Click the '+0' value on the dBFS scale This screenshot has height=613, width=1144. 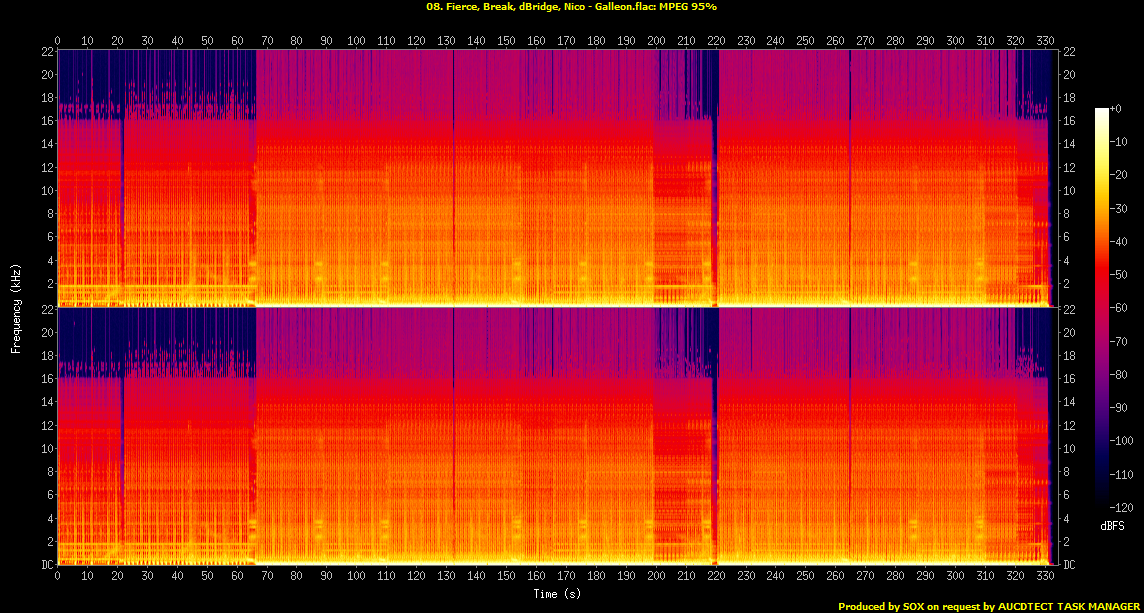[1116, 108]
